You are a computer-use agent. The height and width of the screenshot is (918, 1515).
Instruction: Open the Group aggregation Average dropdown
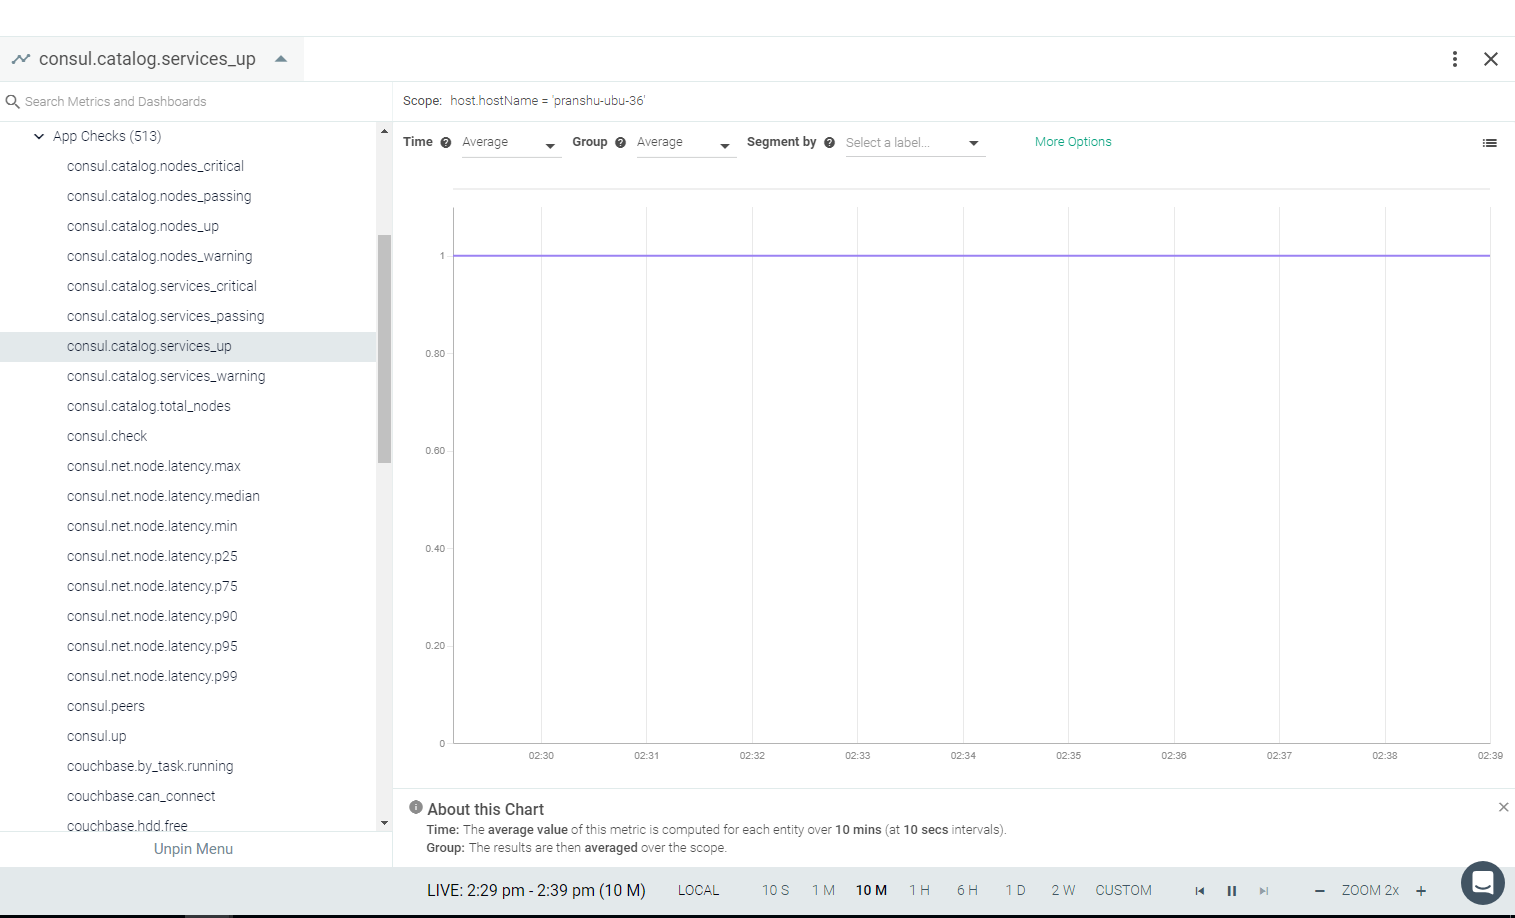685,143
